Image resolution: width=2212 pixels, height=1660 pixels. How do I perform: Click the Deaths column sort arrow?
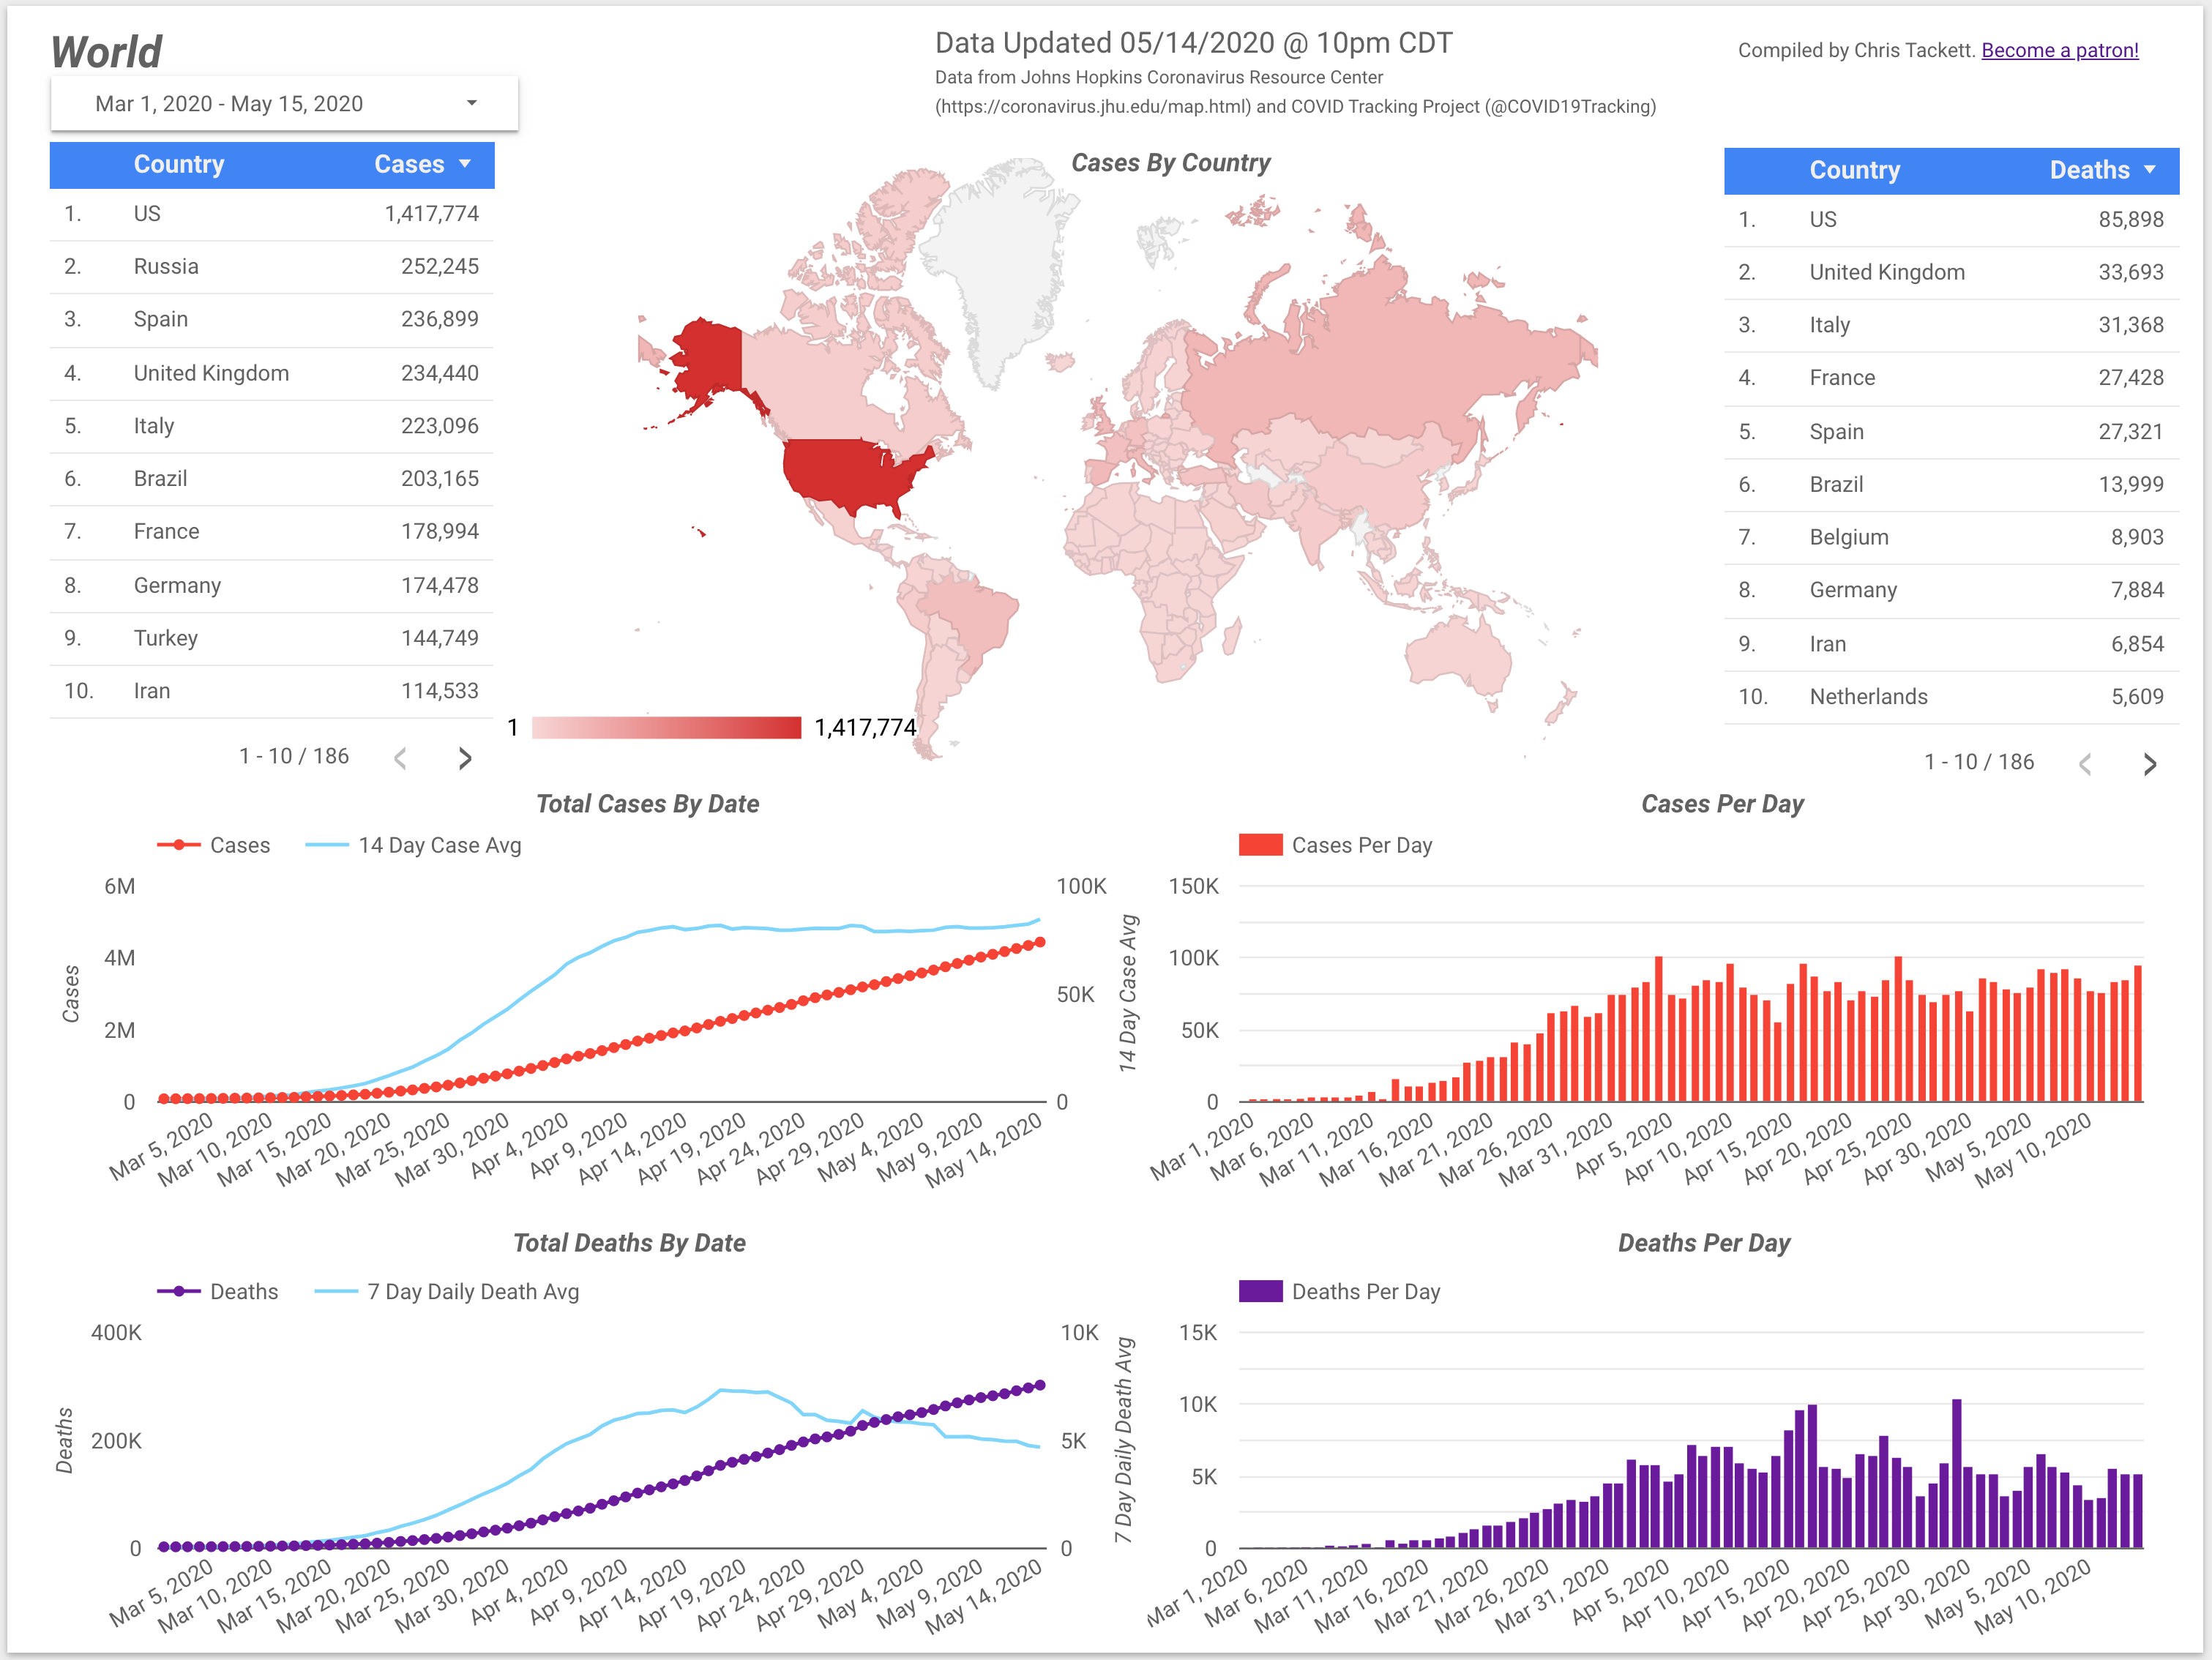[2150, 170]
